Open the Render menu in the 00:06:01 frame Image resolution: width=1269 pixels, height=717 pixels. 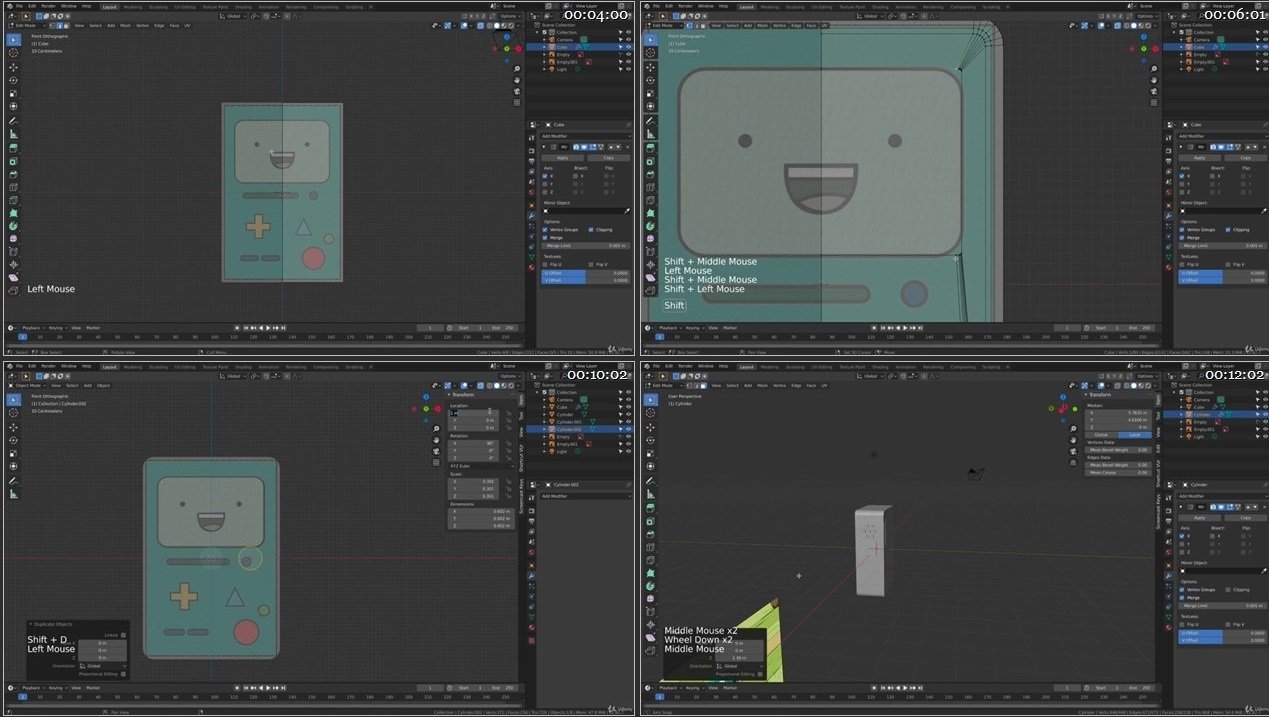click(685, 5)
